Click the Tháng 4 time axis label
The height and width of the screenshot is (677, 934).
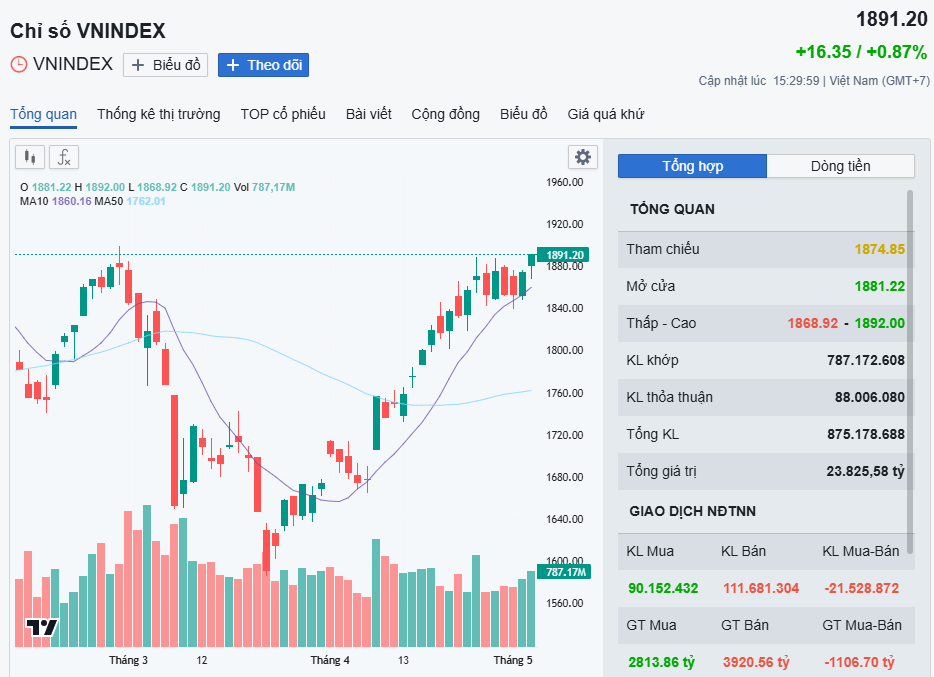click(x=329, y=660)
